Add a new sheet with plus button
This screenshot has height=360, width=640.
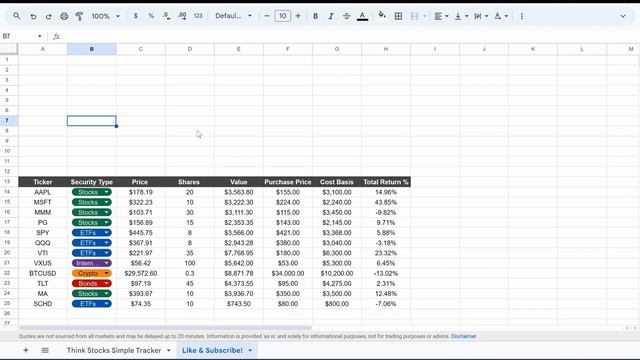pyautogui.click(x=26, y=350)
